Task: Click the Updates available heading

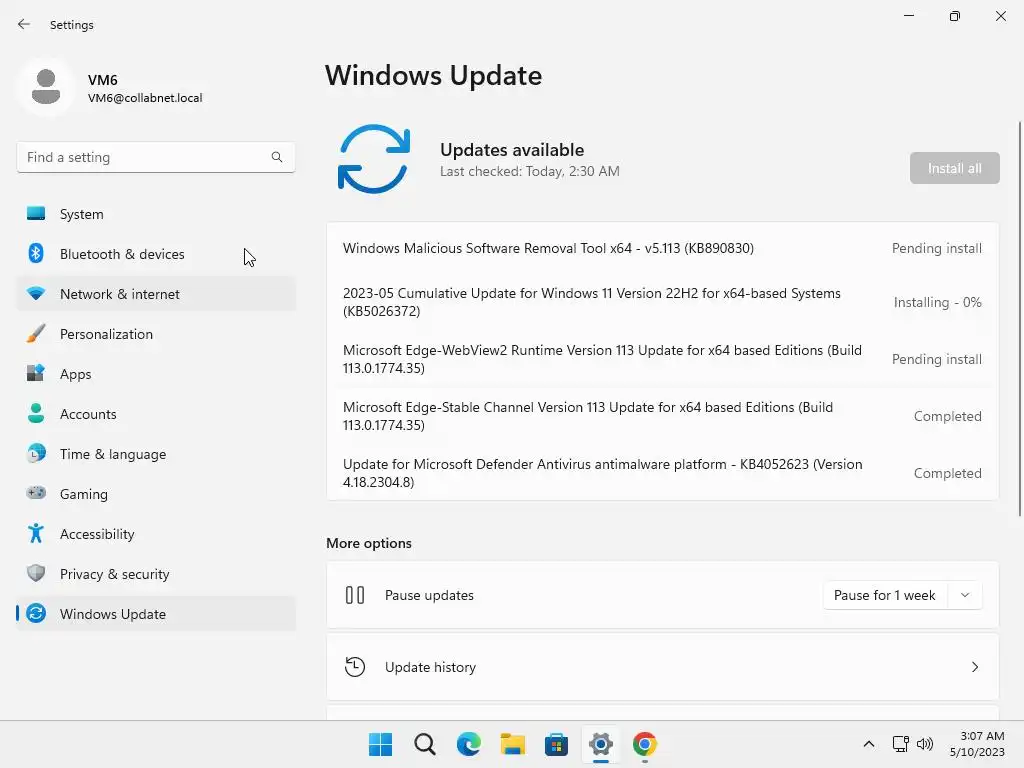Action: point(512,150)
